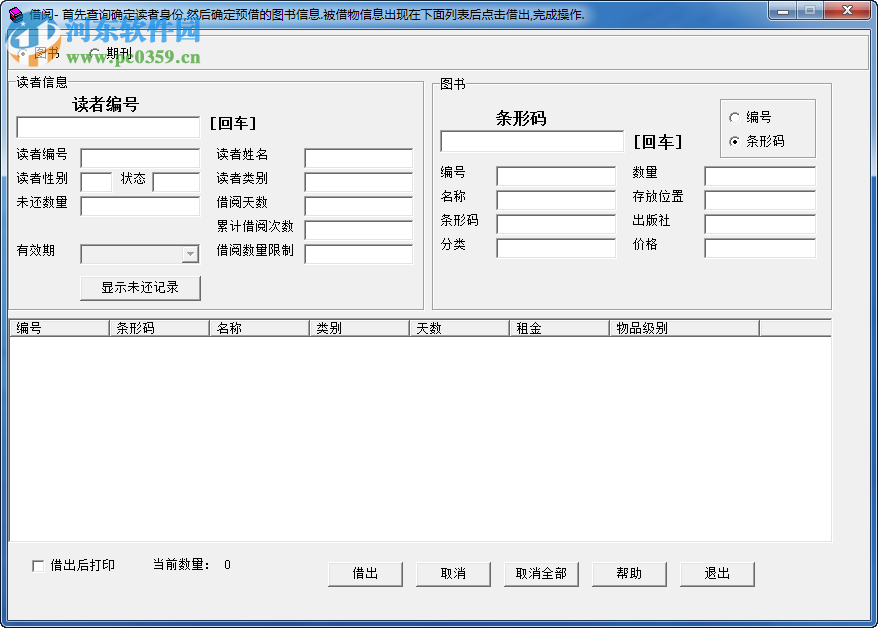
Task: Click the 借阅 application icon in the title bar
Action: [13, 13]
